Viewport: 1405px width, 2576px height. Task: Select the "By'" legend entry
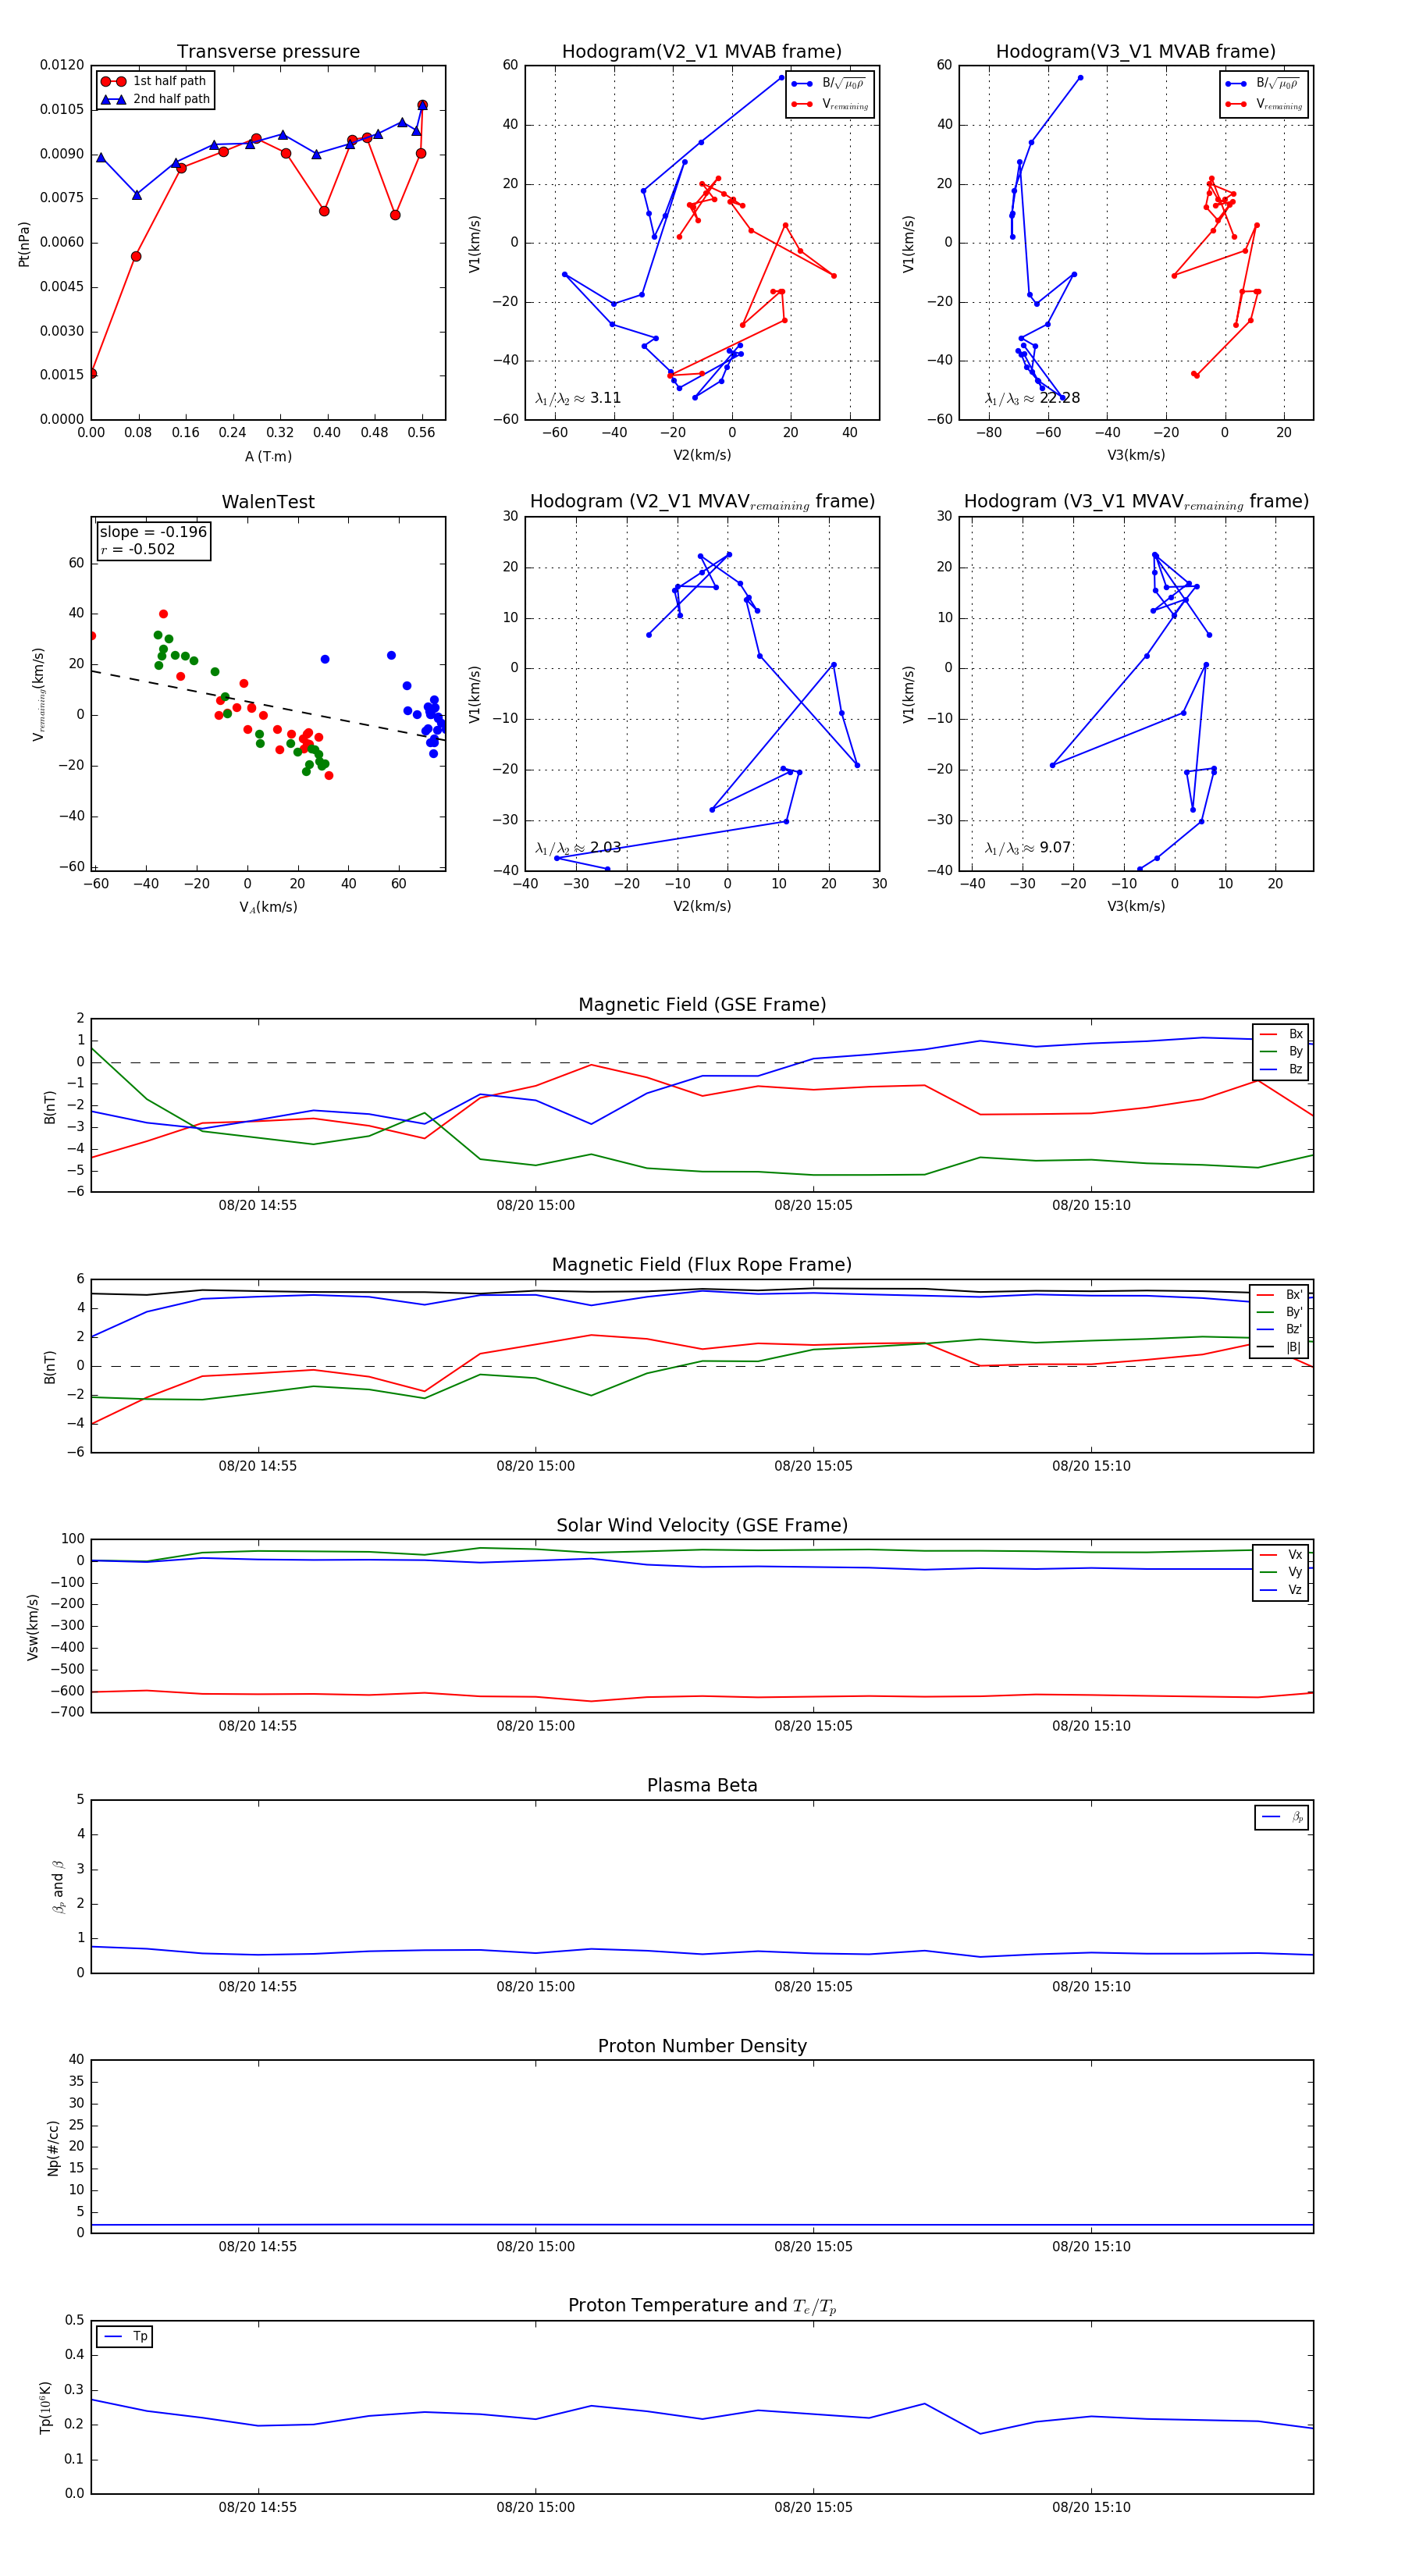[1279, 1312]
